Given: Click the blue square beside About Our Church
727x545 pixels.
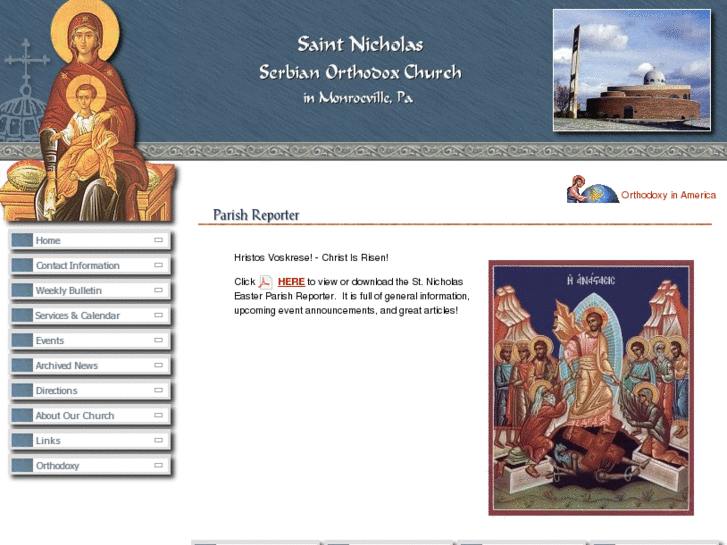Looking at the screenshot, I should pos(22,416).
